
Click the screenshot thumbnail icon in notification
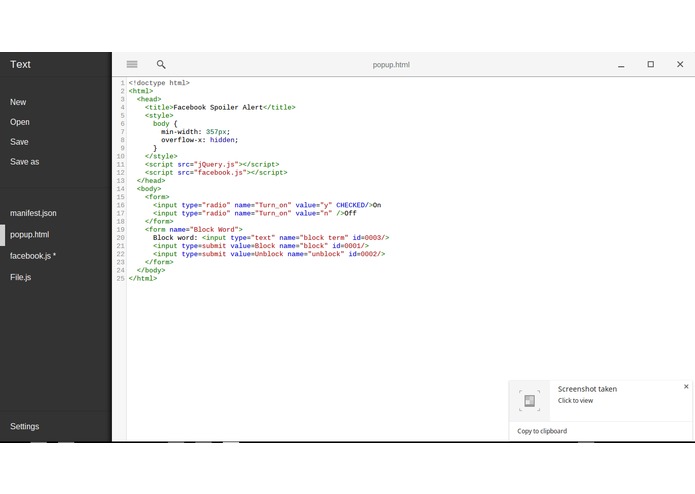pos(529,401)
